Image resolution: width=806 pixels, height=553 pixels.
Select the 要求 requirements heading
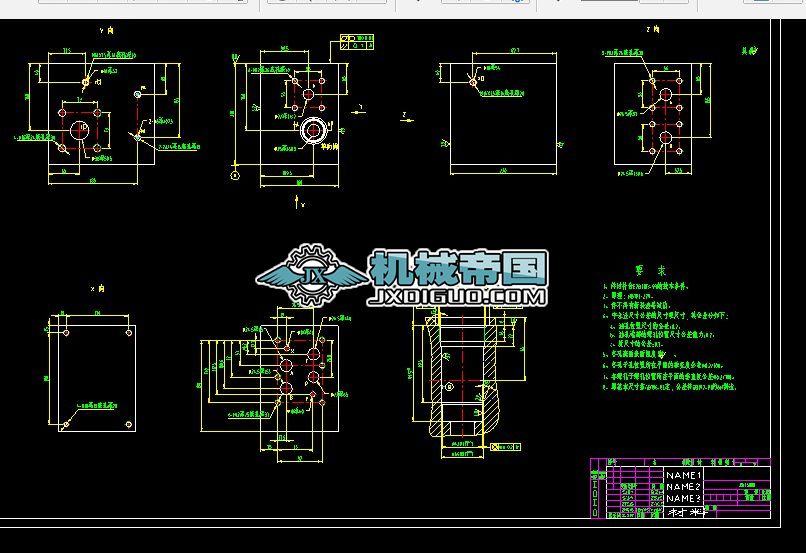(651, 270)
